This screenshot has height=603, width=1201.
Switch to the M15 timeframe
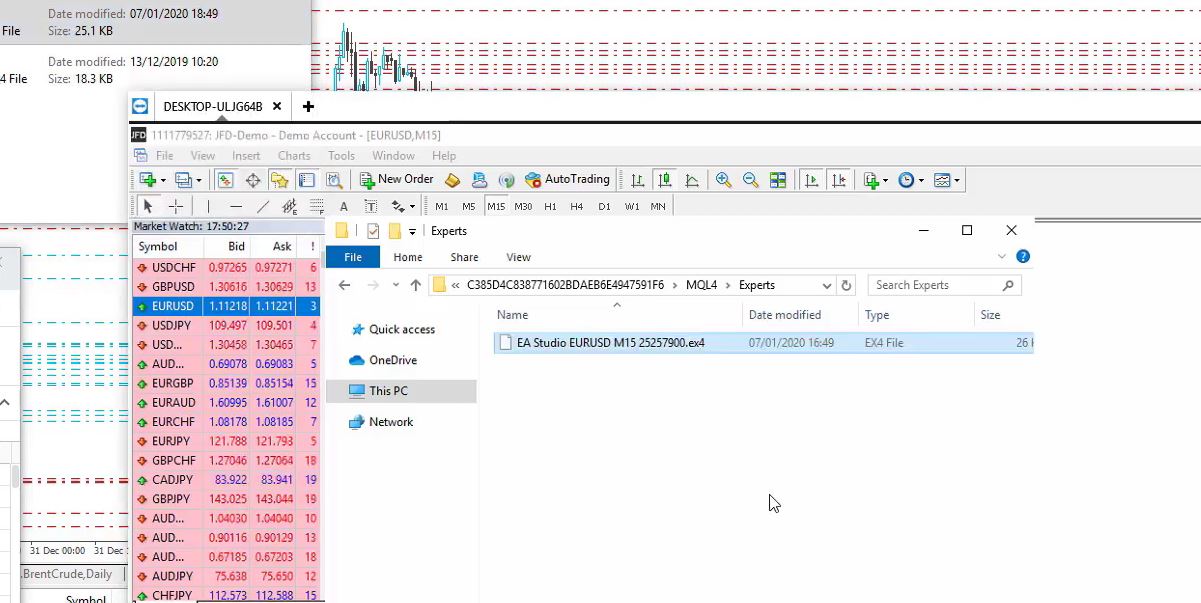496,207
